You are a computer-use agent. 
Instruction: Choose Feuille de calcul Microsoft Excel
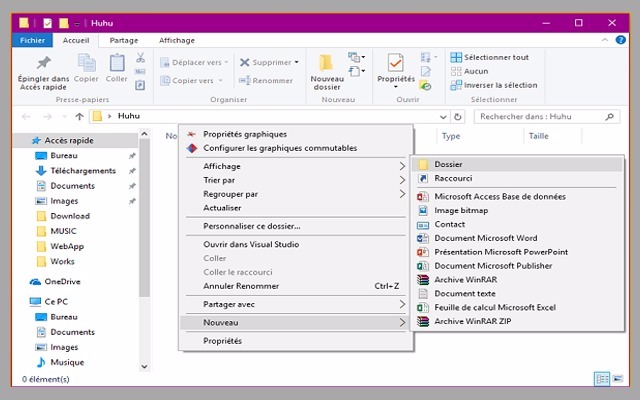click(x=494, y=307)
